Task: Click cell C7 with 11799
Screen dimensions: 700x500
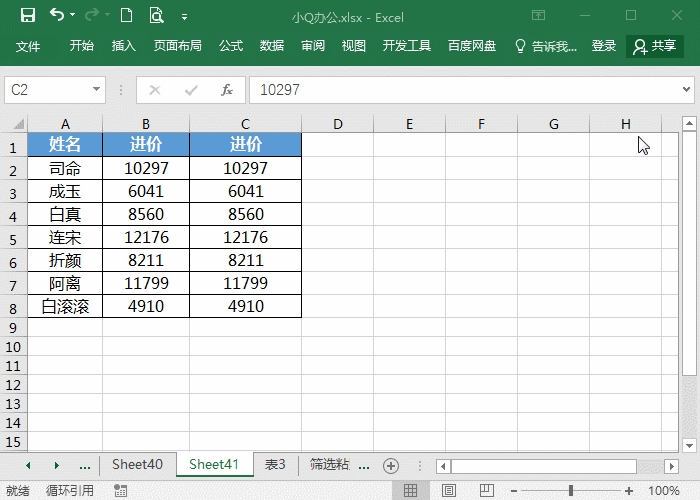Action: (x=246, y=283)
